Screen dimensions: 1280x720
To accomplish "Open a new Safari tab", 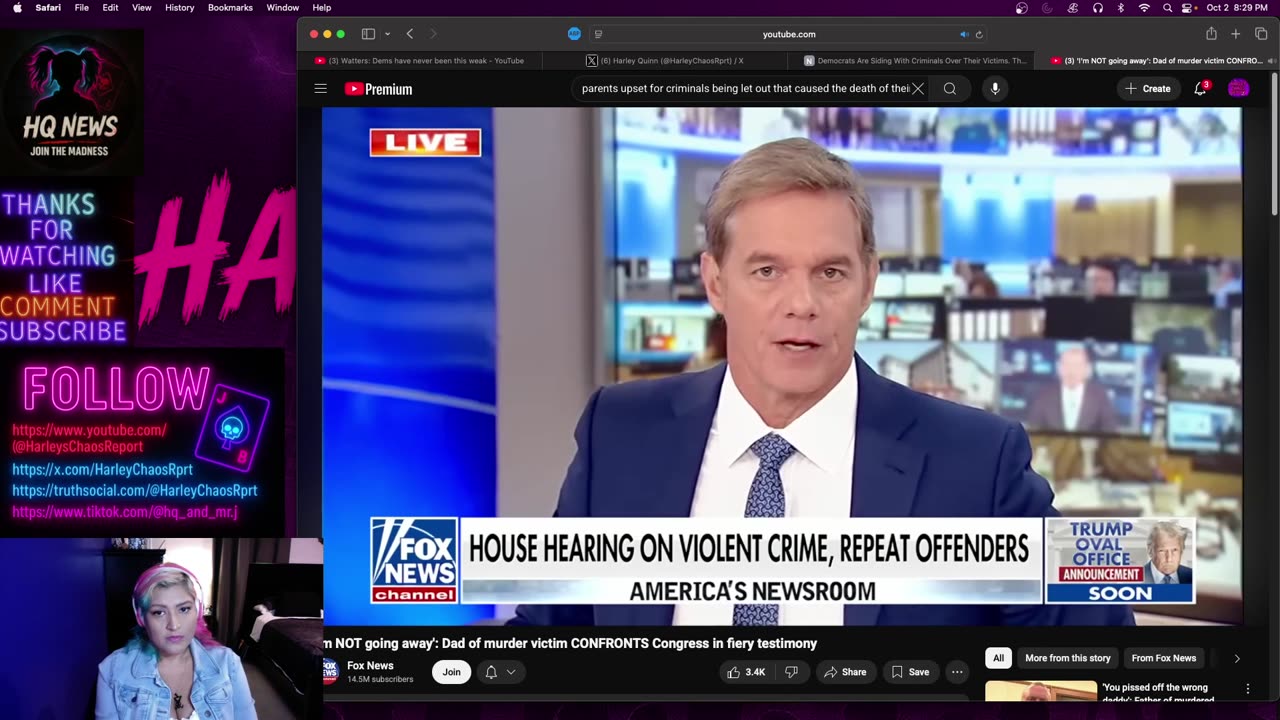I will [x=1236, y=34].
